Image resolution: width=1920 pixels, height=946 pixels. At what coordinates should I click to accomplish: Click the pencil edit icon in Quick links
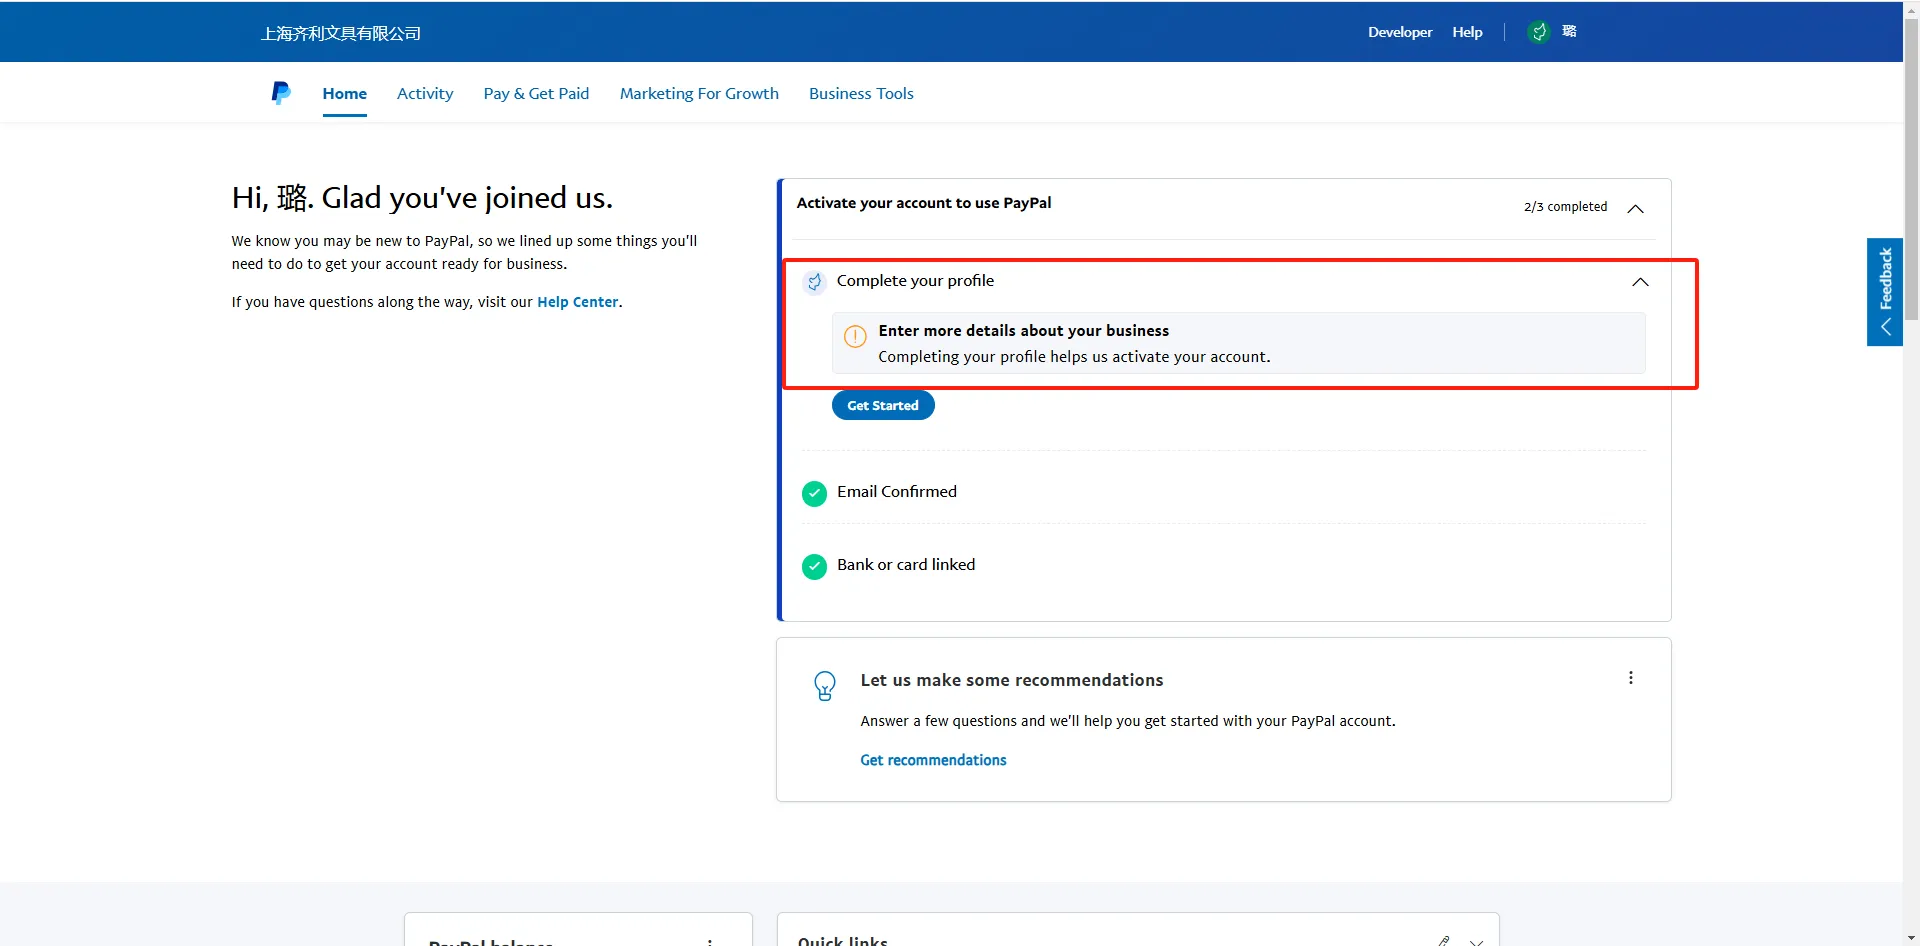(1443, 941)
